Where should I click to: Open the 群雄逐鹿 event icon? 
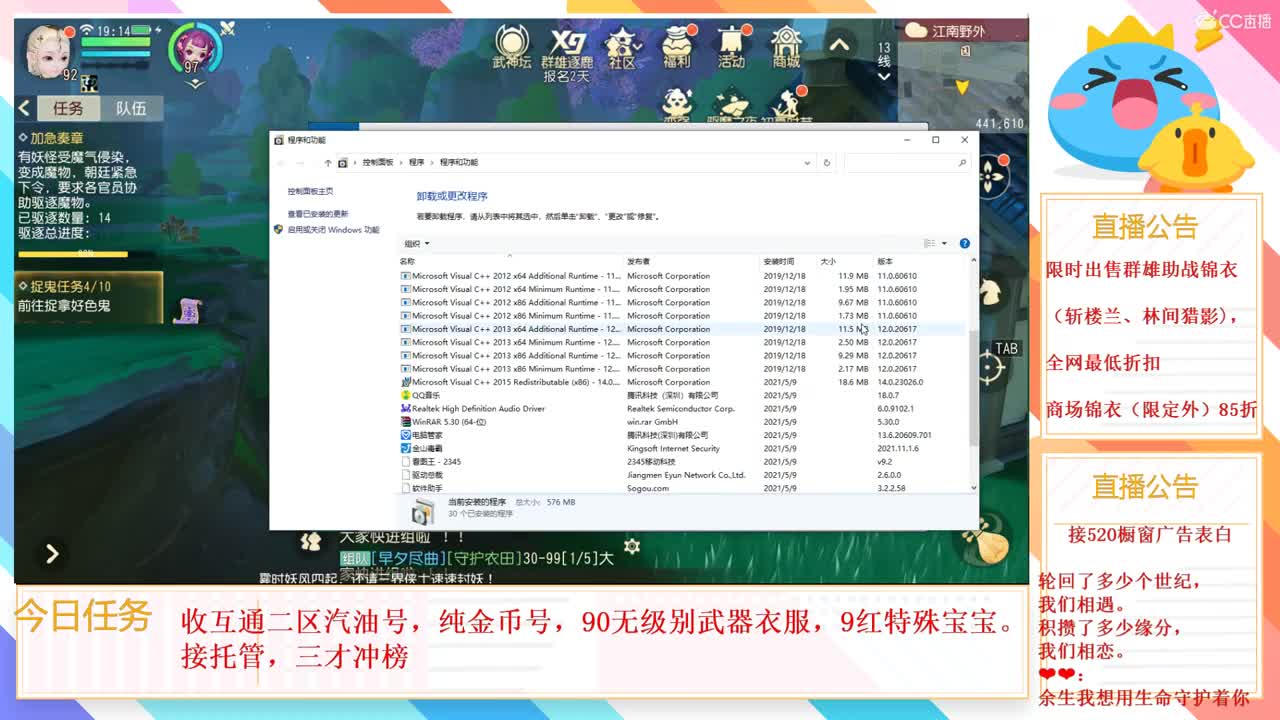[x=567, y=47]
